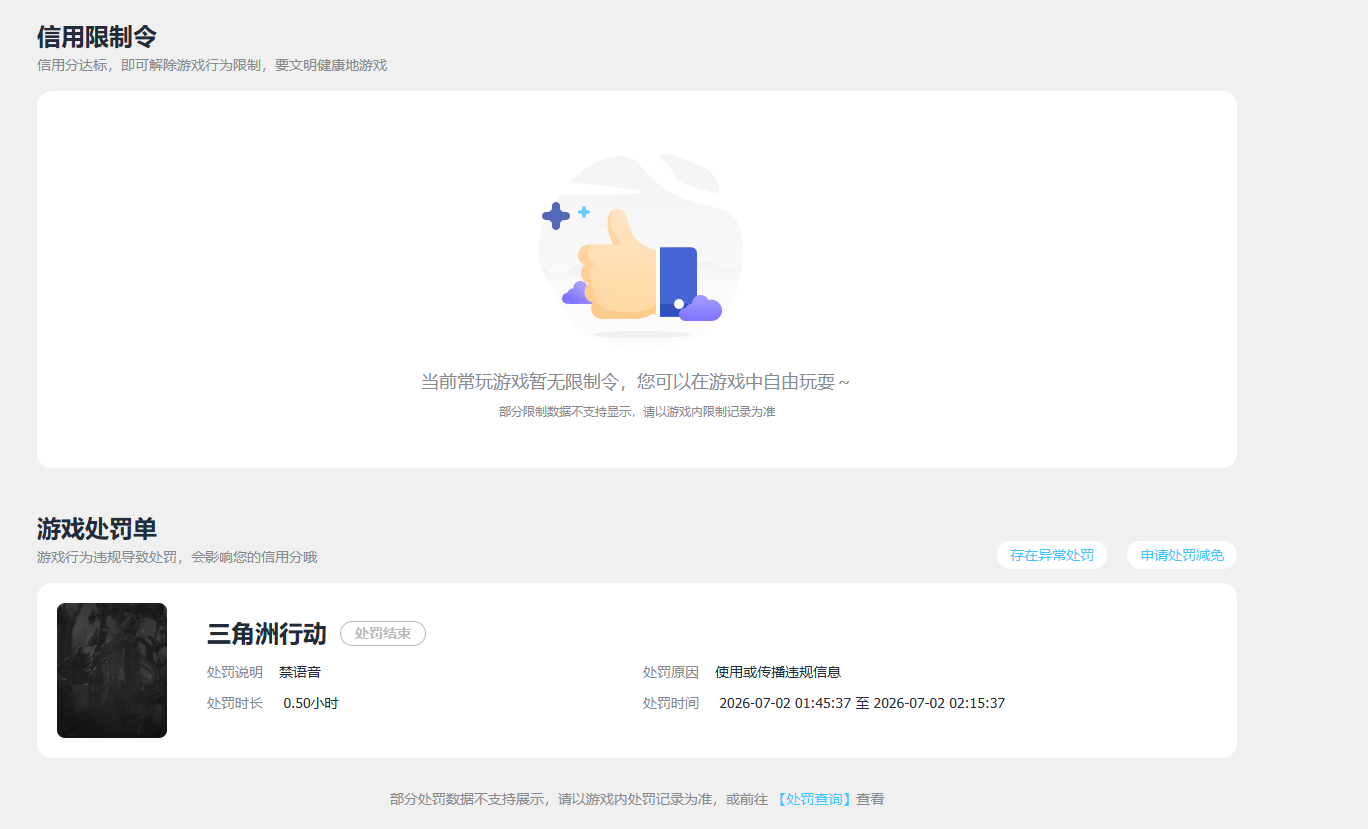1368x829 pixels.
Task: Click the 当前常玩游戏暂无限制令 message
Action: tap(636, 382)
